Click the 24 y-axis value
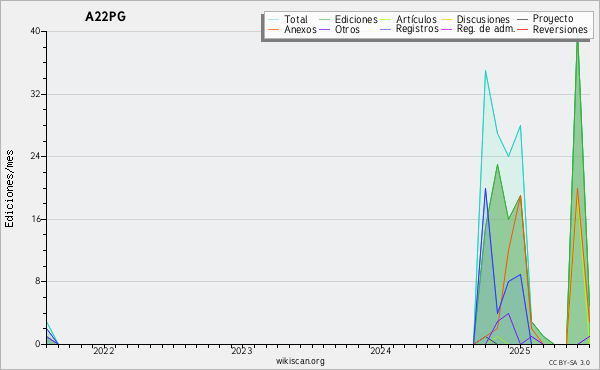The width and height of the screenshot is (600, 370). 36,156
